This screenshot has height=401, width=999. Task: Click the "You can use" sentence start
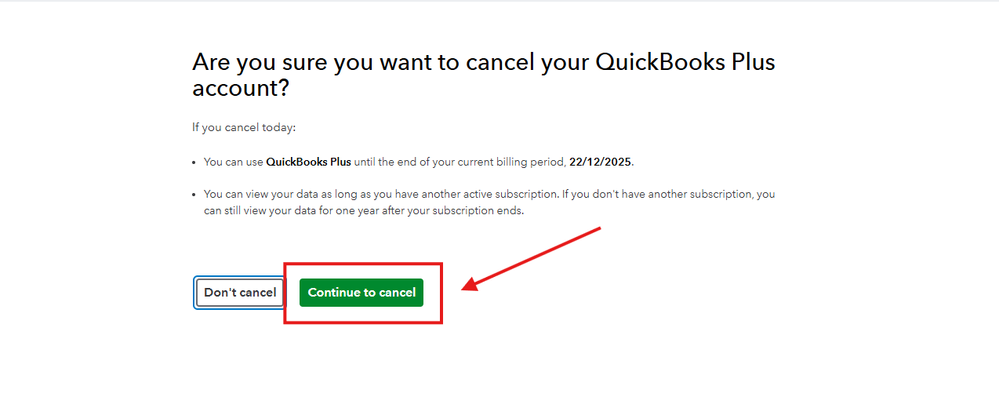(x=233, y=161)
